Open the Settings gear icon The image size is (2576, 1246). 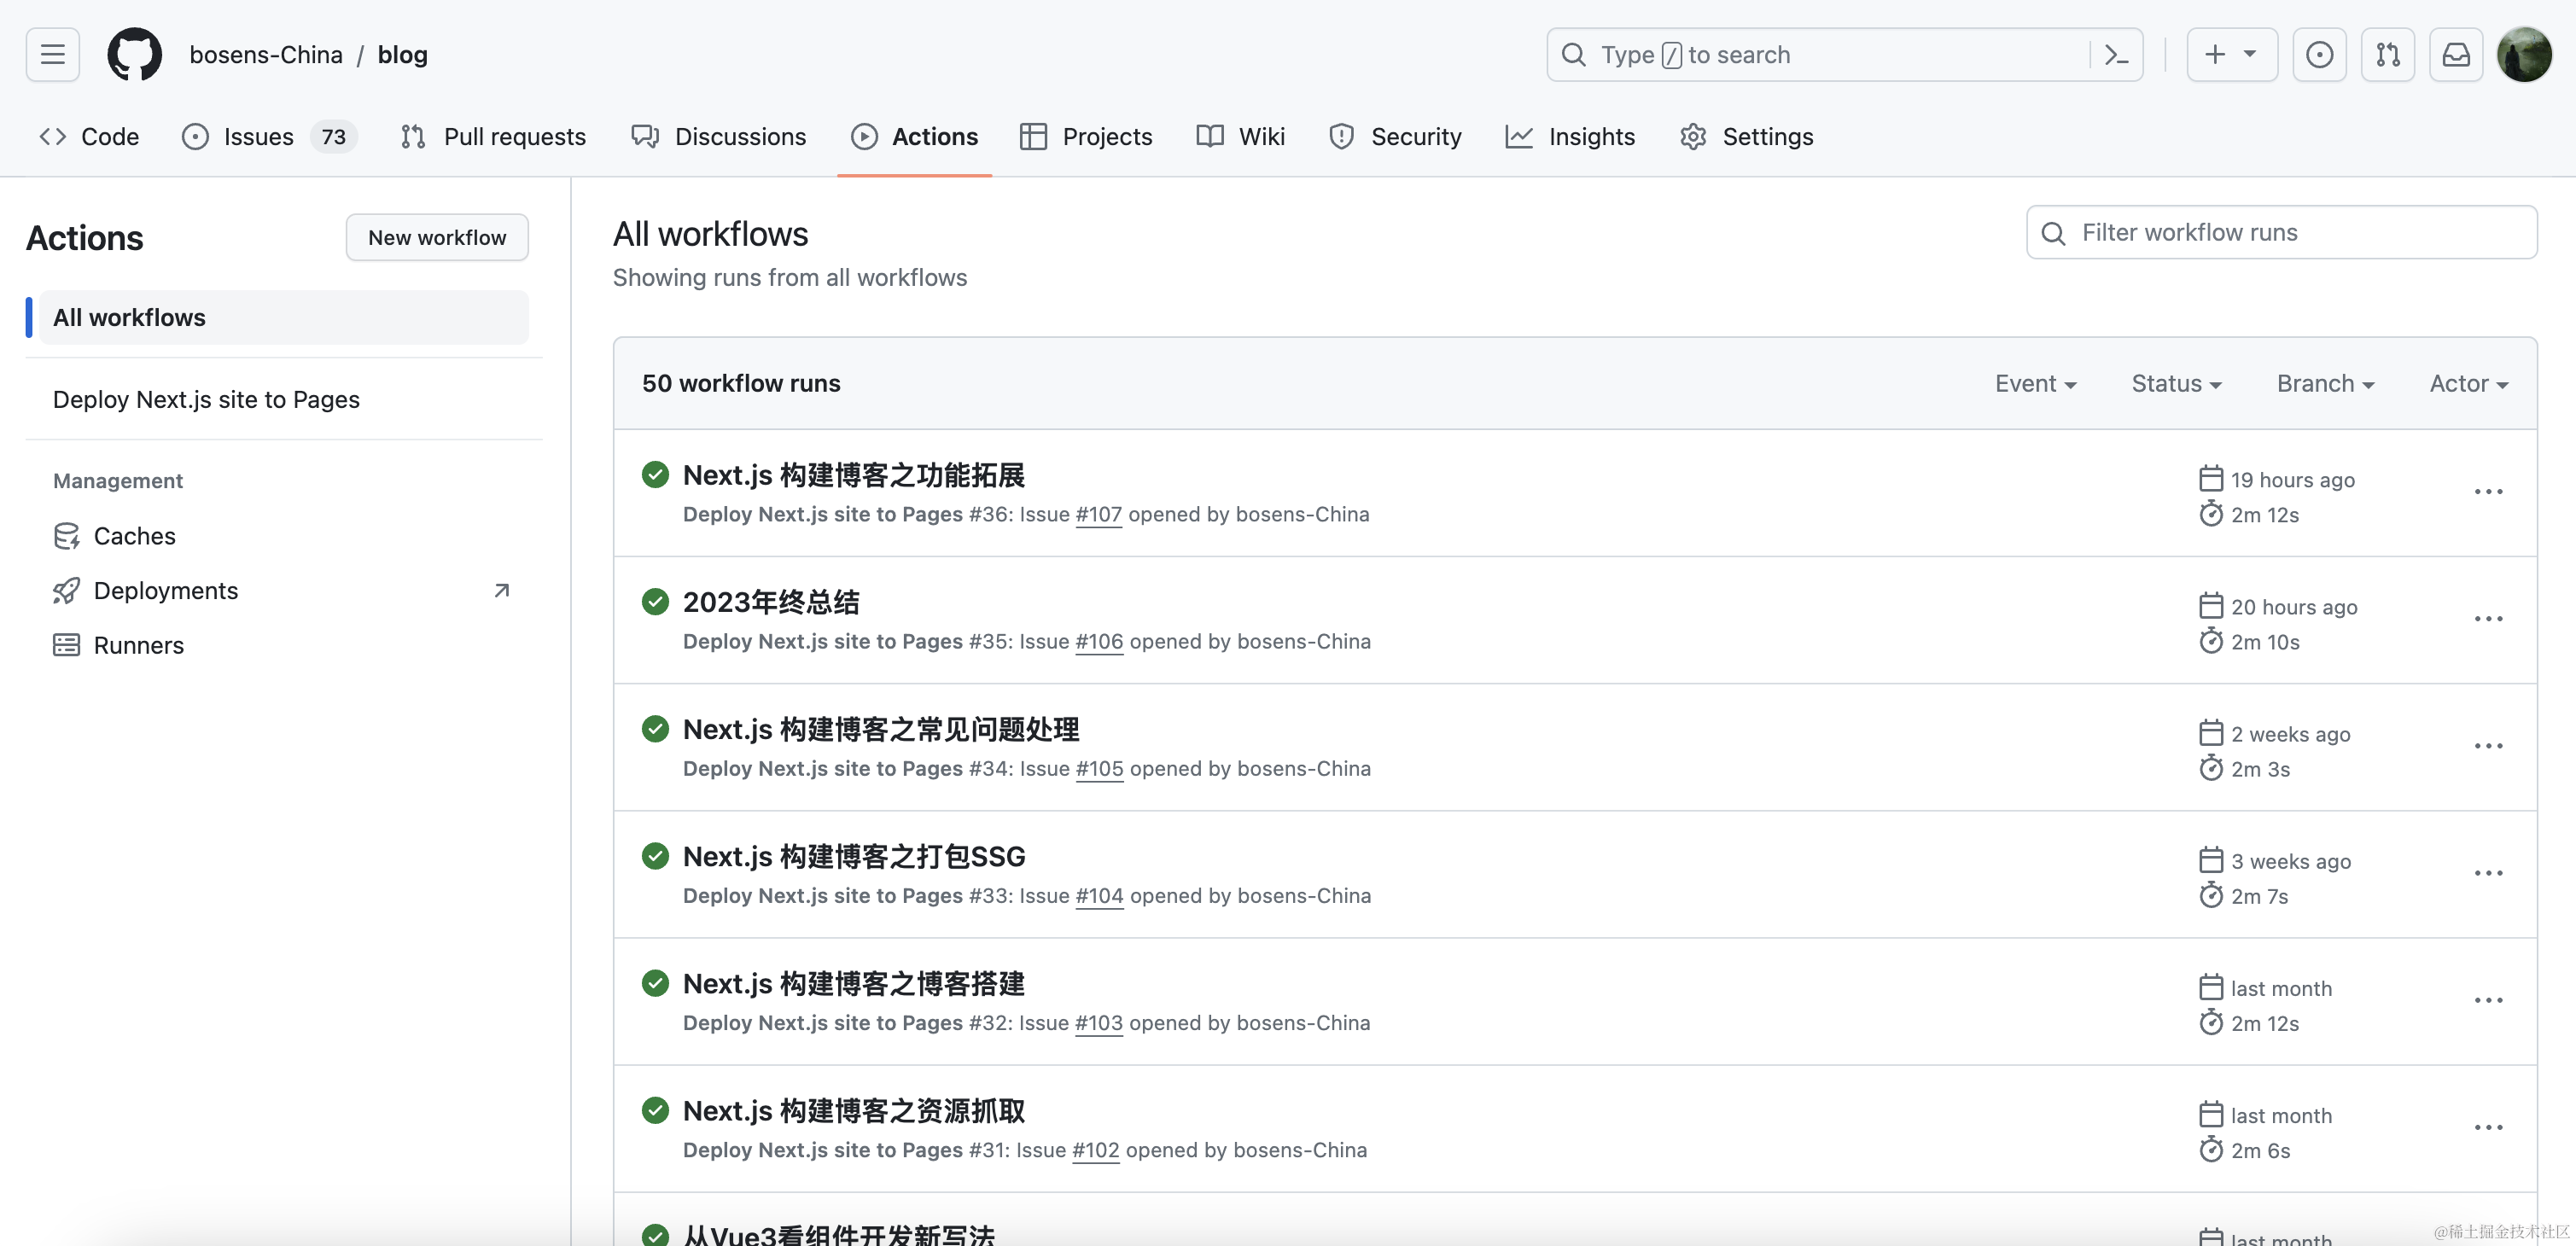[1693, 135]
